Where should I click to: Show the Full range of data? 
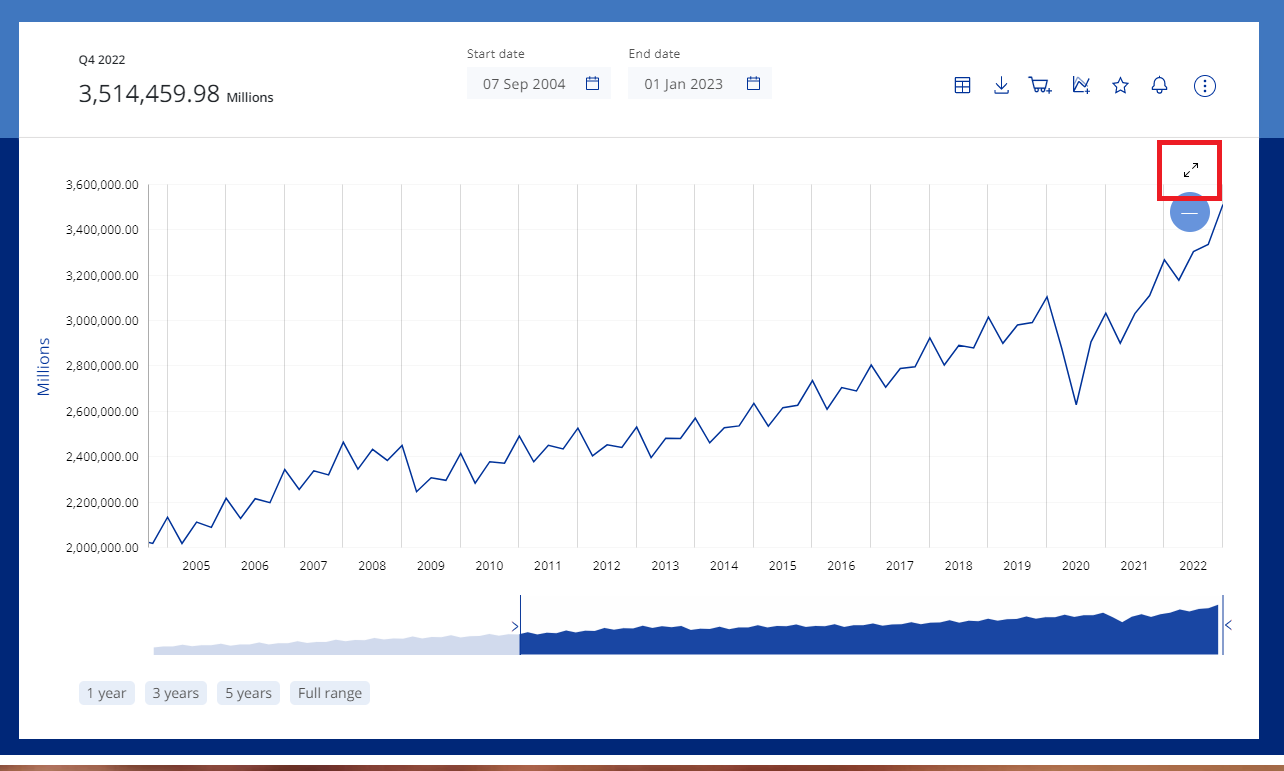(x=330, y=693)
